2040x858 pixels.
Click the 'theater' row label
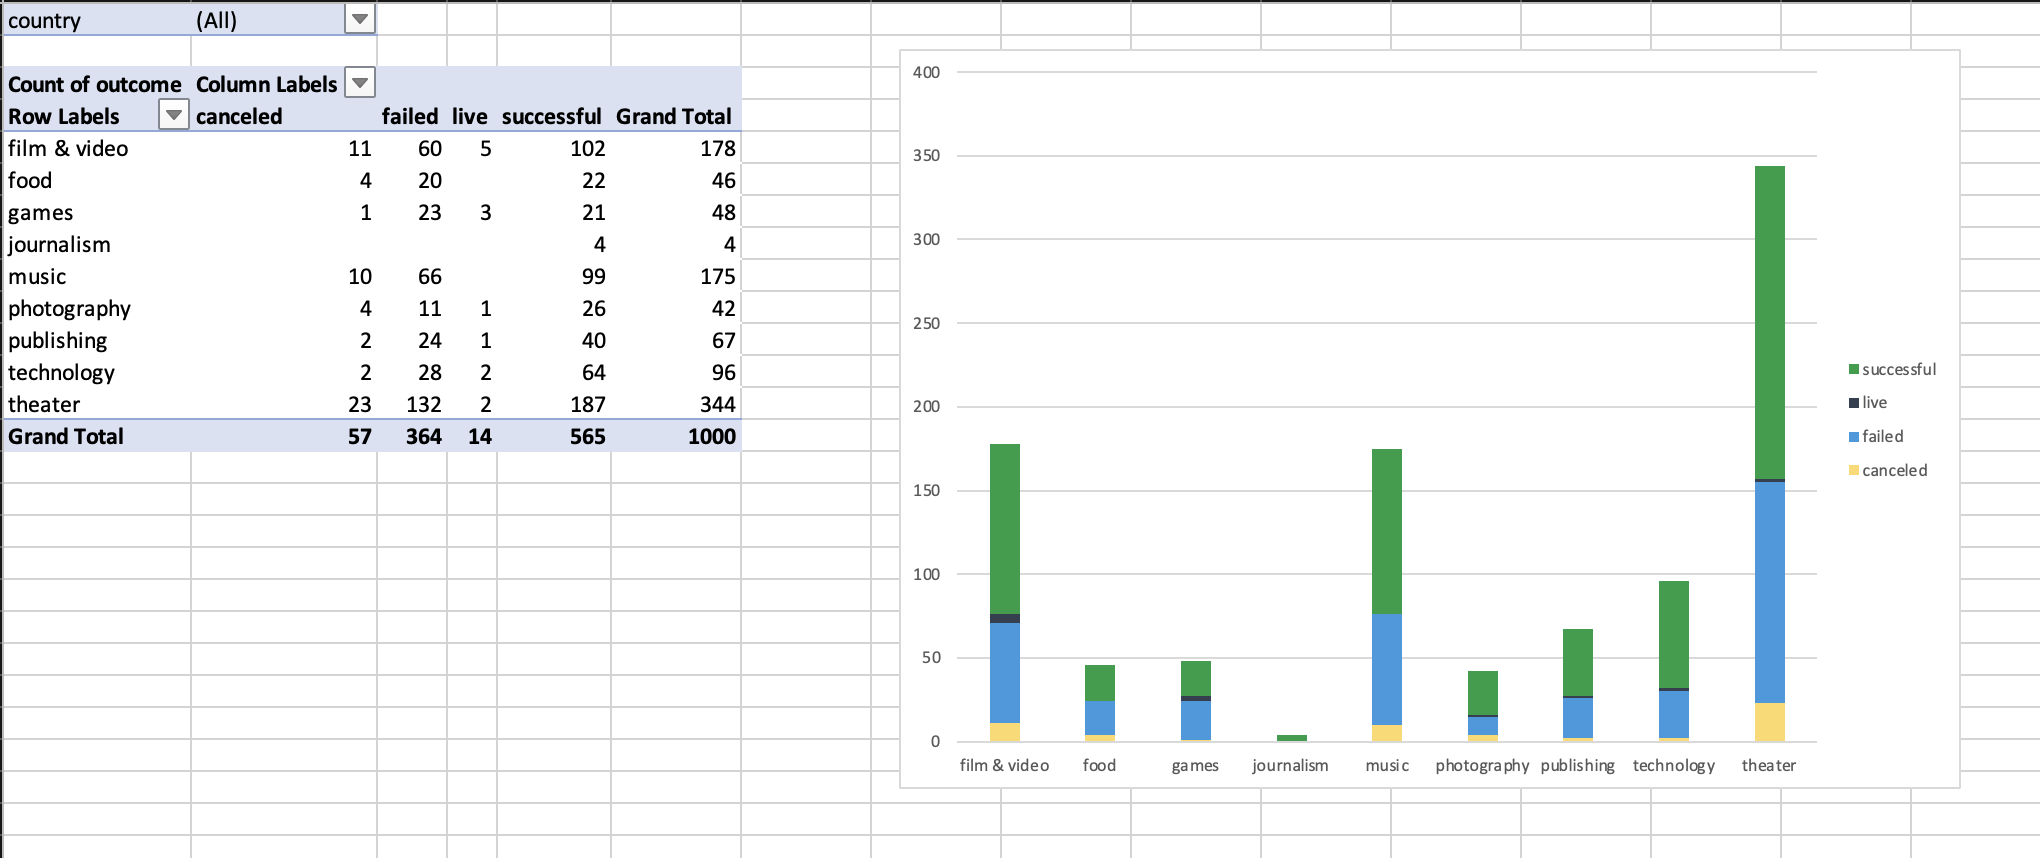[44, 404]
